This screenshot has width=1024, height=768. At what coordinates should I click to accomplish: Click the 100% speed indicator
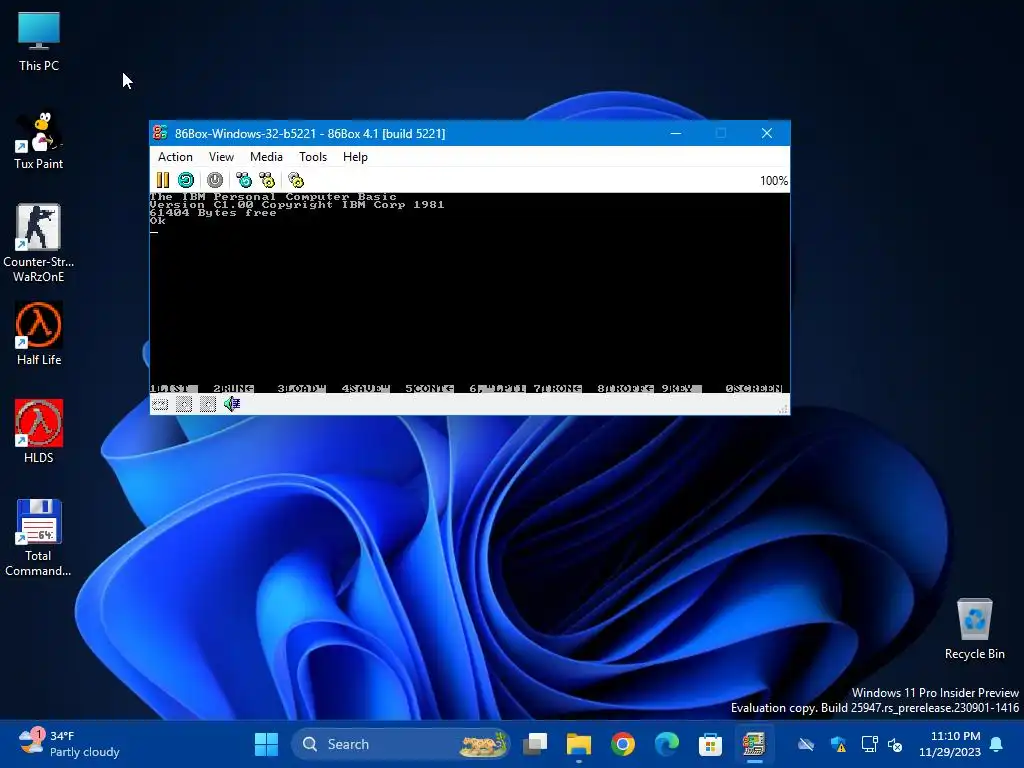774,181
